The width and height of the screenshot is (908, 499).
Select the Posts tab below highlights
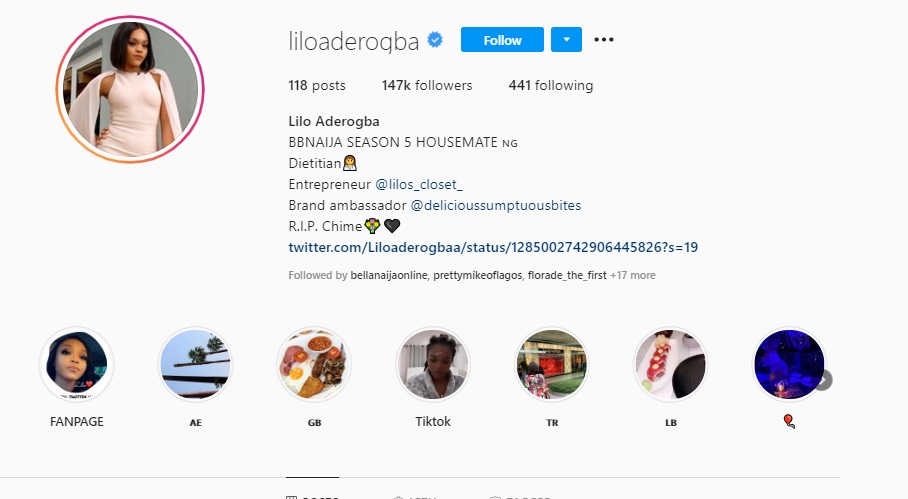[312, 493]
